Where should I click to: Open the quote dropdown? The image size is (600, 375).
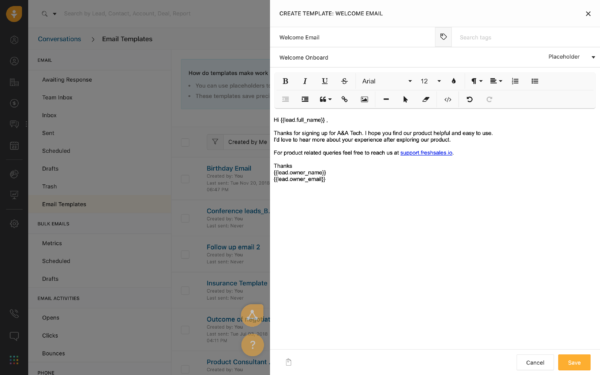click(x=326, y=99)
